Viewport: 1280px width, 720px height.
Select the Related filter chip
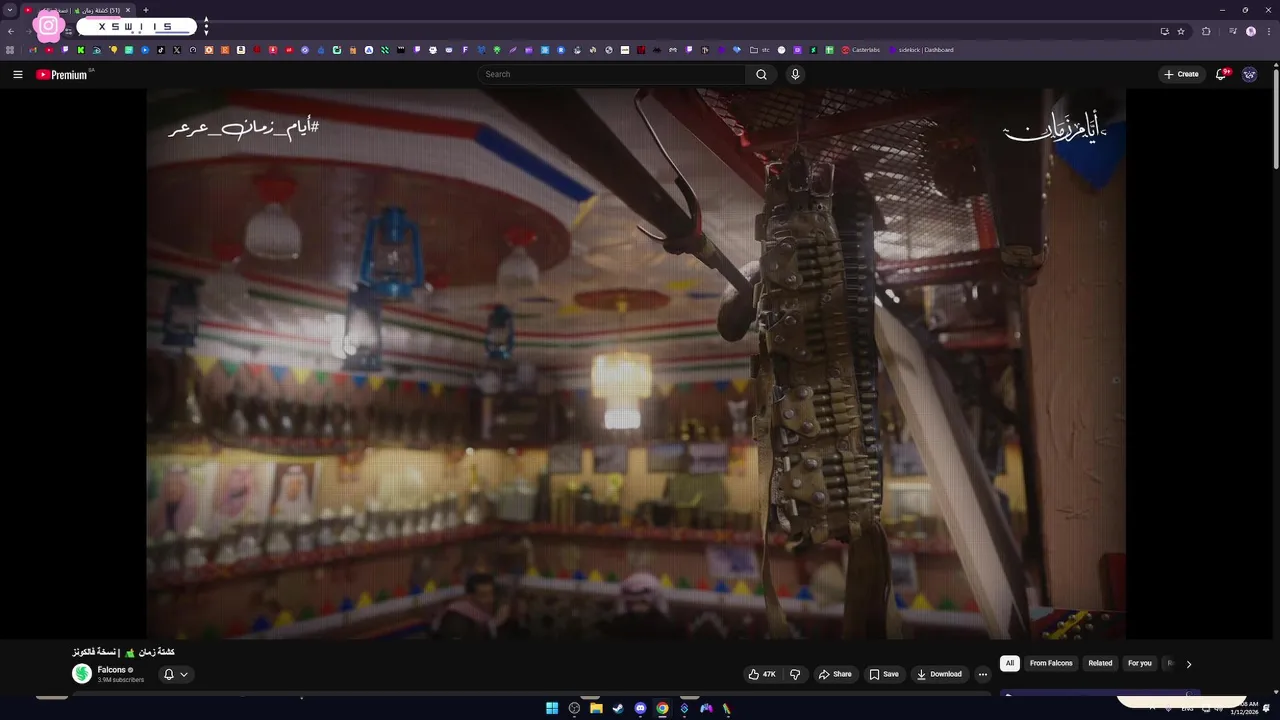1100,663
